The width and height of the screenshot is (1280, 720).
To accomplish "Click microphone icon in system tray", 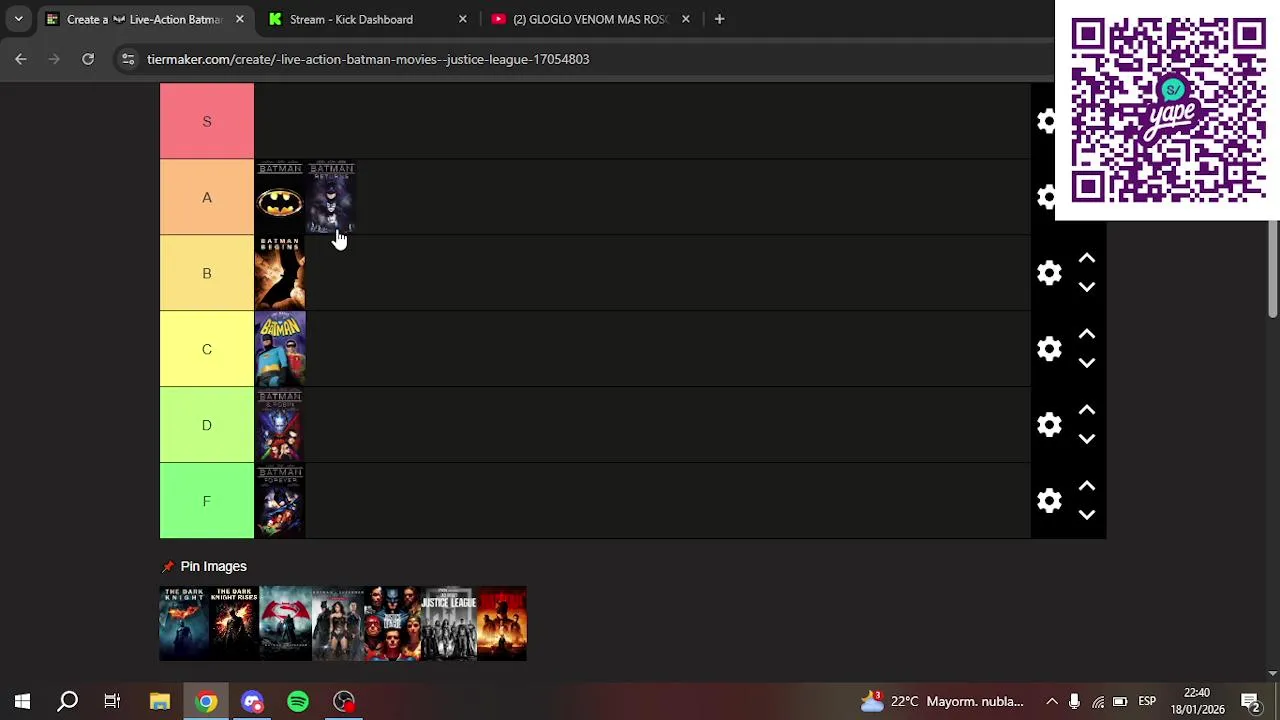I will tap(1075, 701).
